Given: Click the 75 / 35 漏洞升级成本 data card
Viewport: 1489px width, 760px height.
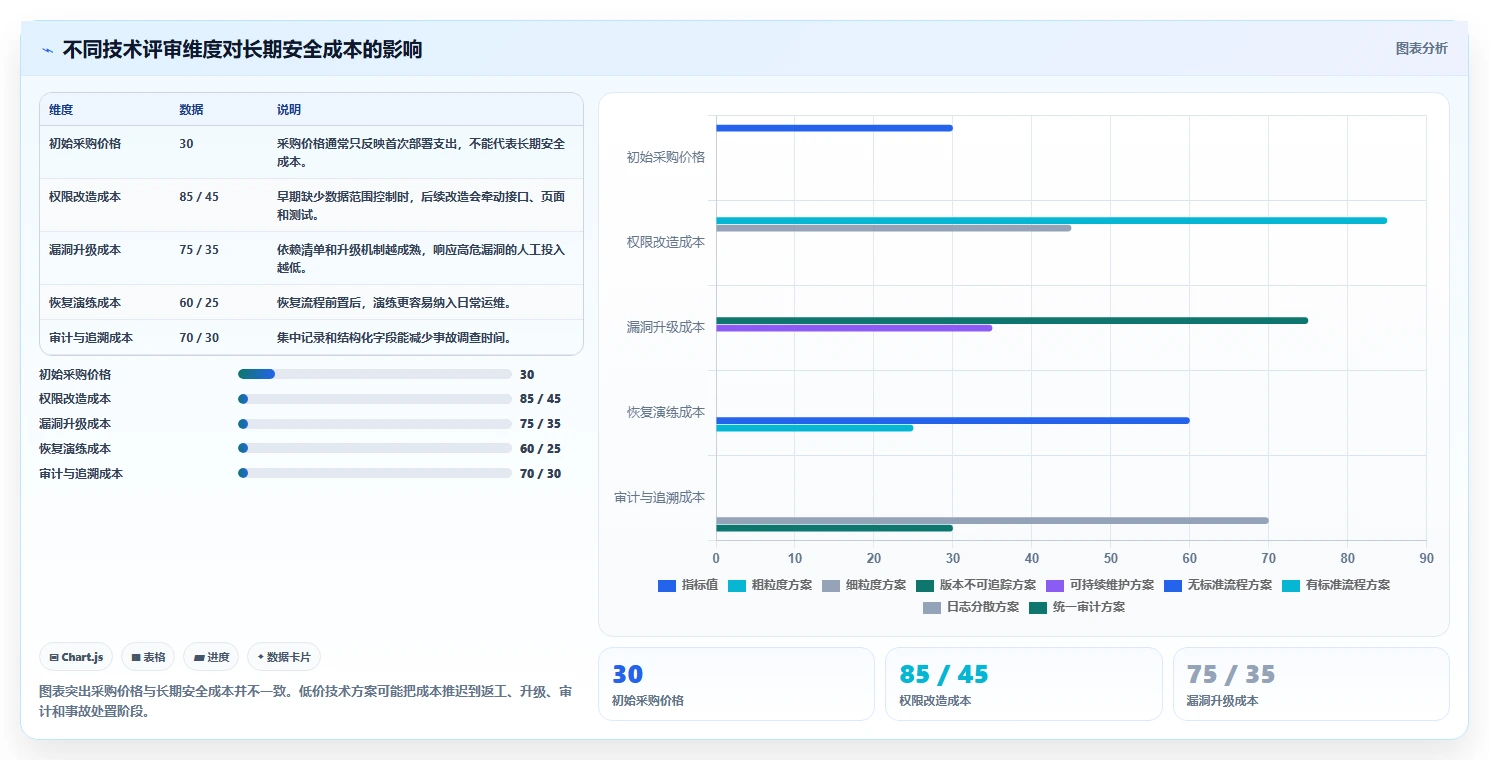Looking at the screenshot, I should (x=1311, y=684).
